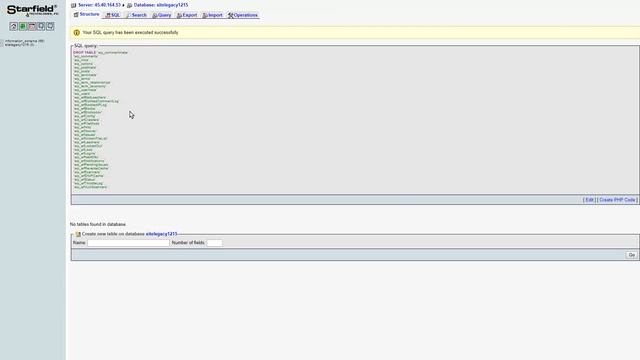Go to the Query tab
The width and height of the screenshot is (640, 360).
pyautogui.click(x=162, y=15)
